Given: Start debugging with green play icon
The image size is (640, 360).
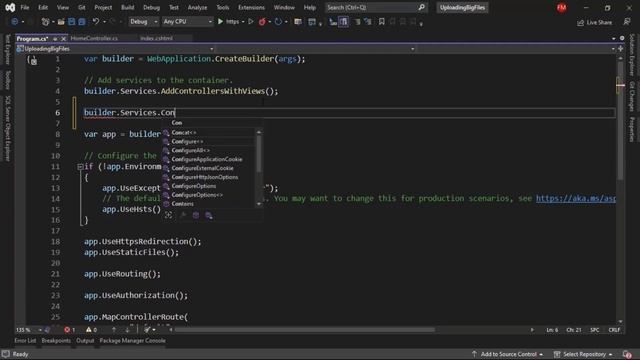Looking at the screenshot, I should coord(220,22).
